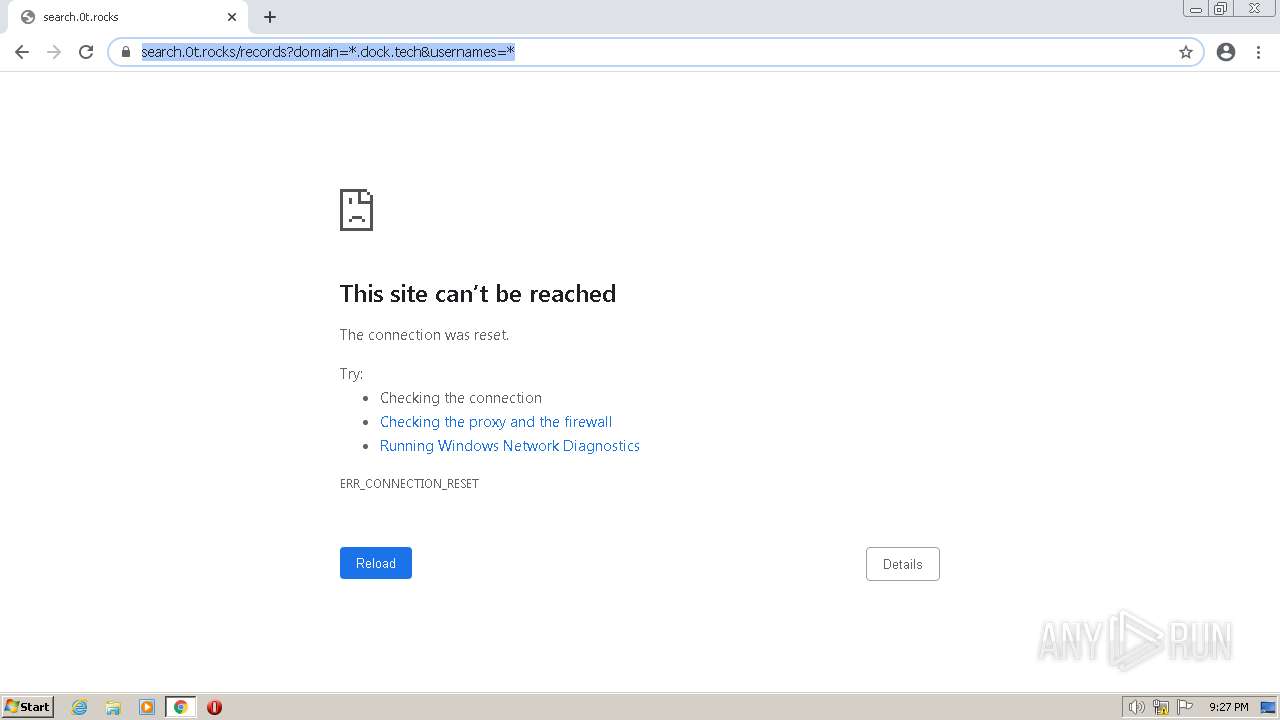Image resolution: width=1280 pixels, height=720 pixels.
Task: Click the show desktop monitor icon
Action: pyautogui.click(x=1268, y=707)
